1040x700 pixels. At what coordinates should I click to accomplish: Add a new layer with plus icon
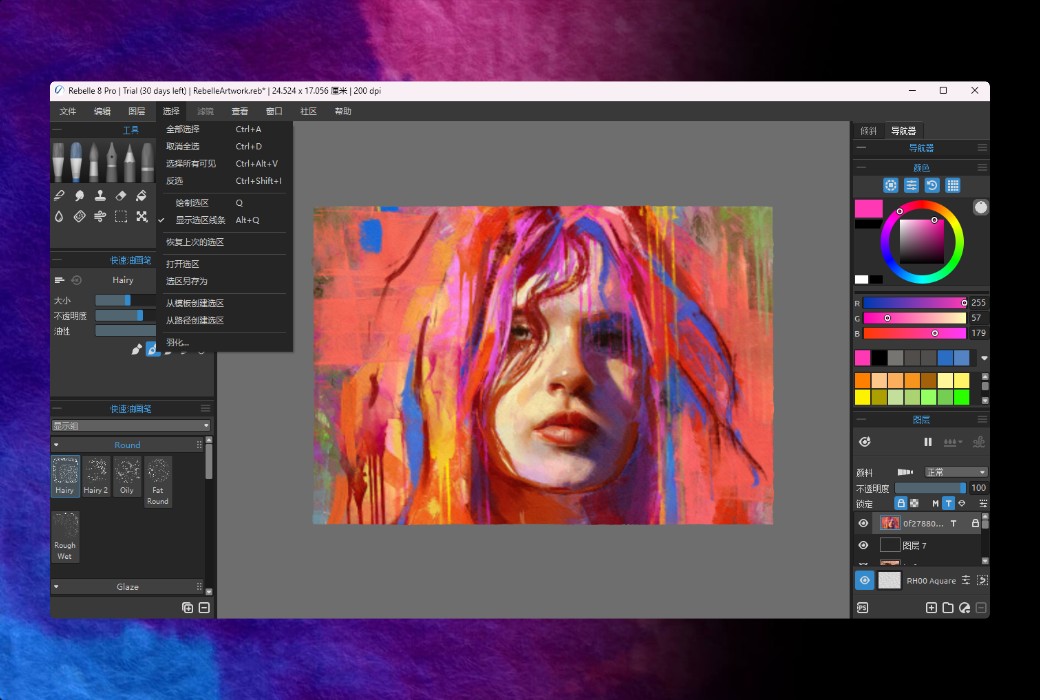point(931,607)
